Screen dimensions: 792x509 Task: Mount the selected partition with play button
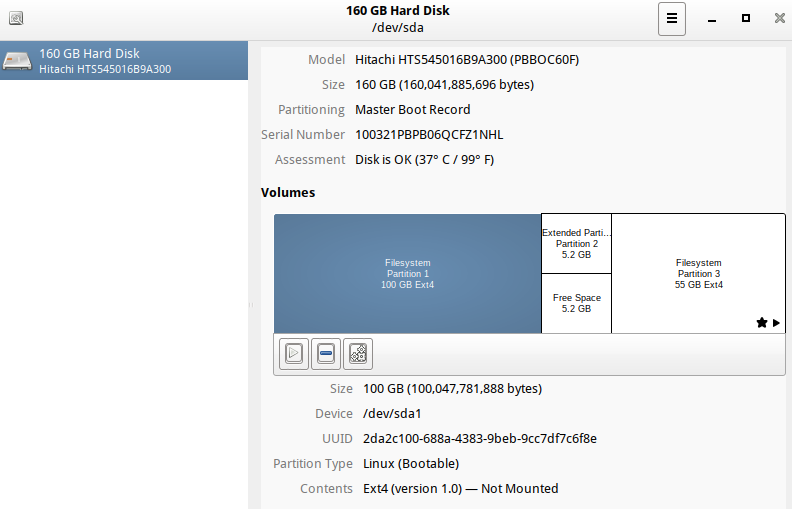coord(293,353)
